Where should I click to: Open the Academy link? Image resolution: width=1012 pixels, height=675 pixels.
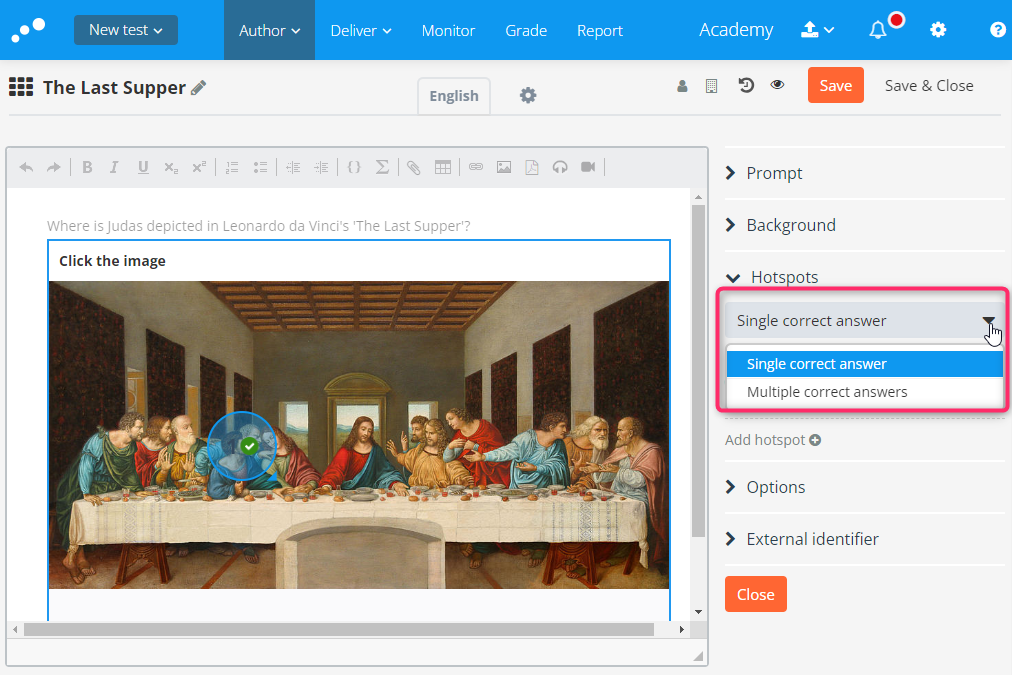pos(736,30)
